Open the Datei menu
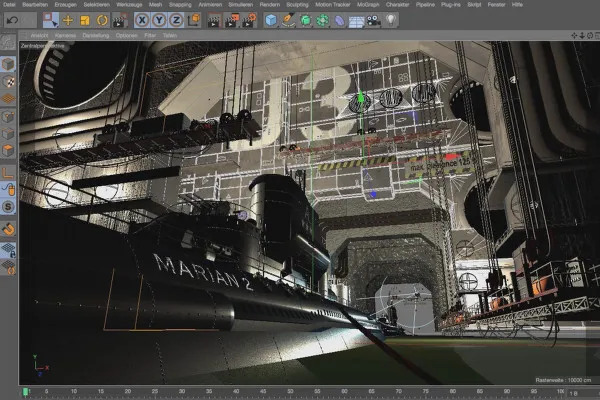The width and height of the screenshot is (600, 400). point(9,5)
